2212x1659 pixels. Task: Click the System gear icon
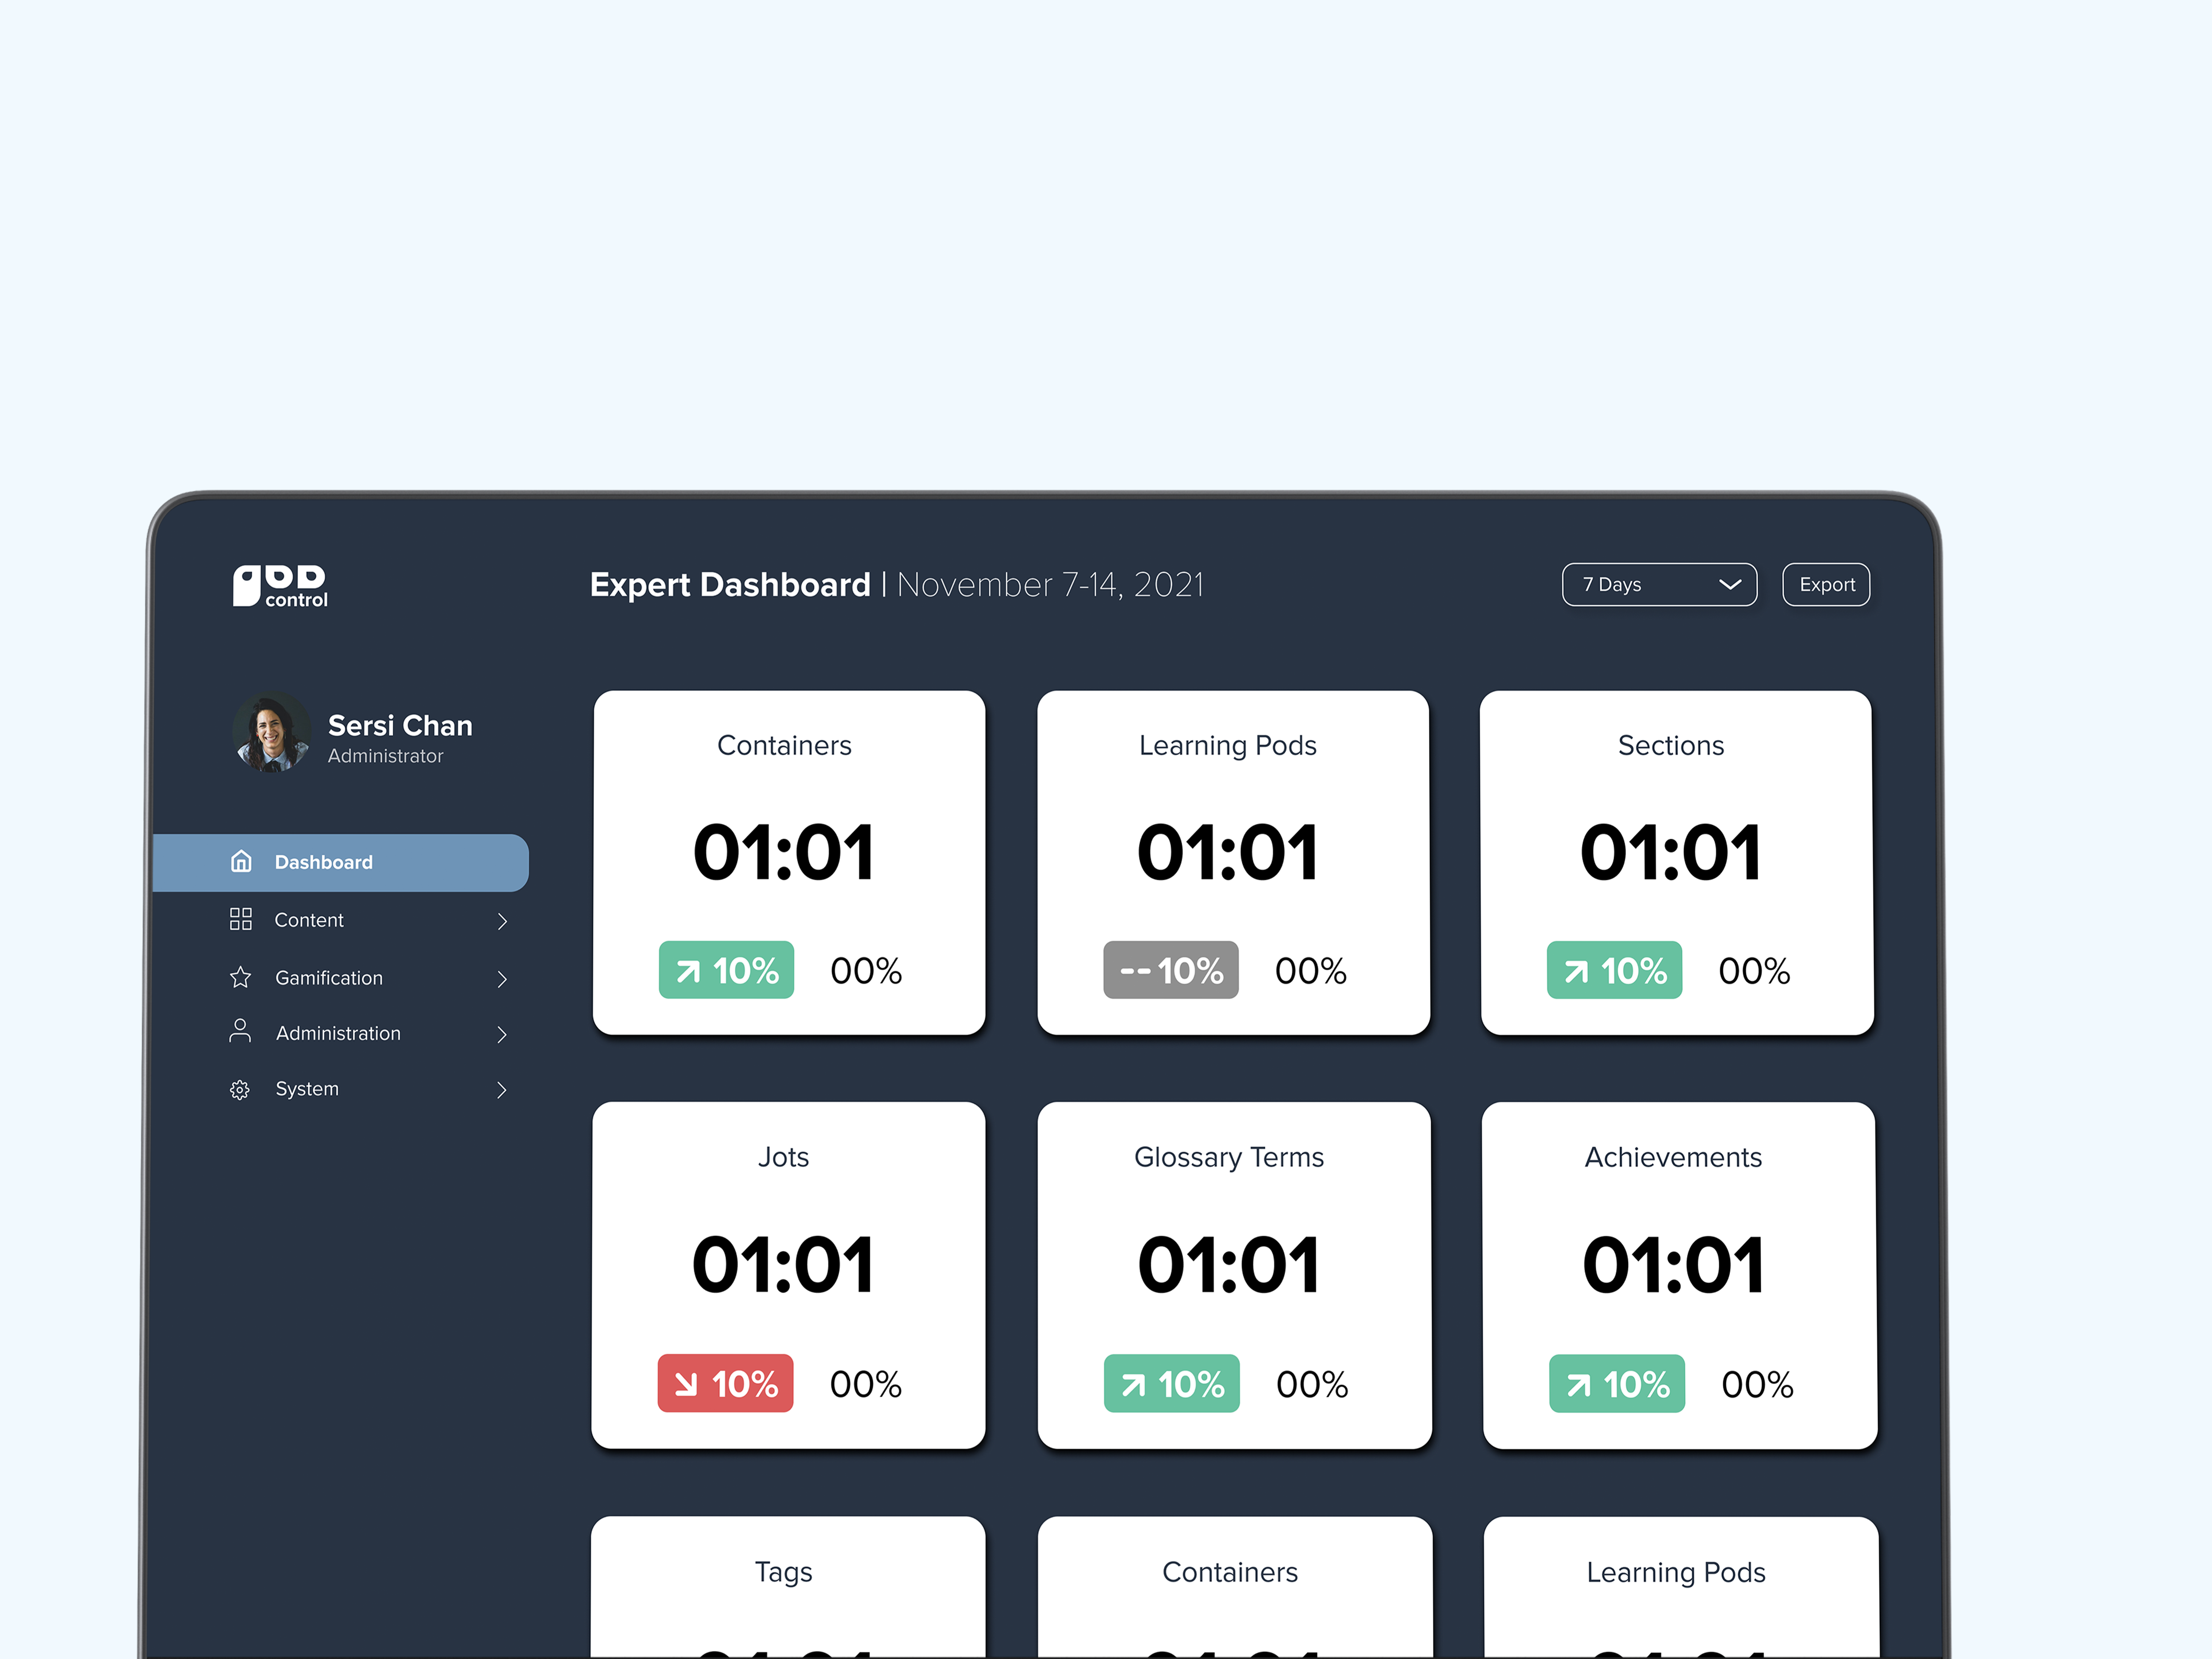[x=240, y=1089]
